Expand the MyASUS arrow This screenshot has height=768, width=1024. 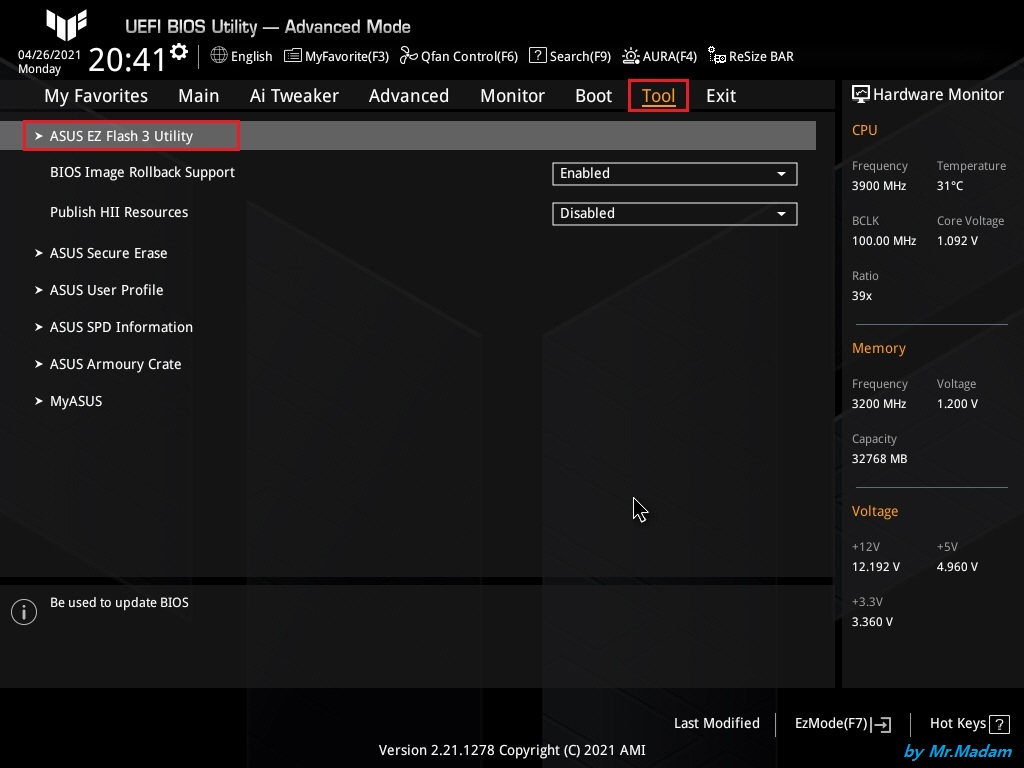pyautogui.click(x=39, y=401)
